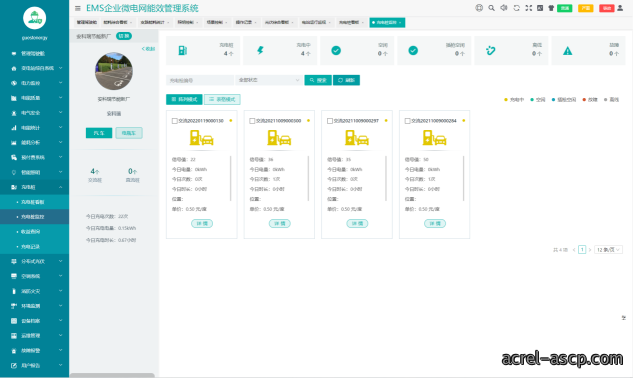
Task: Select the 汽车 (car) filter button
Action: [x=99, y=133]
